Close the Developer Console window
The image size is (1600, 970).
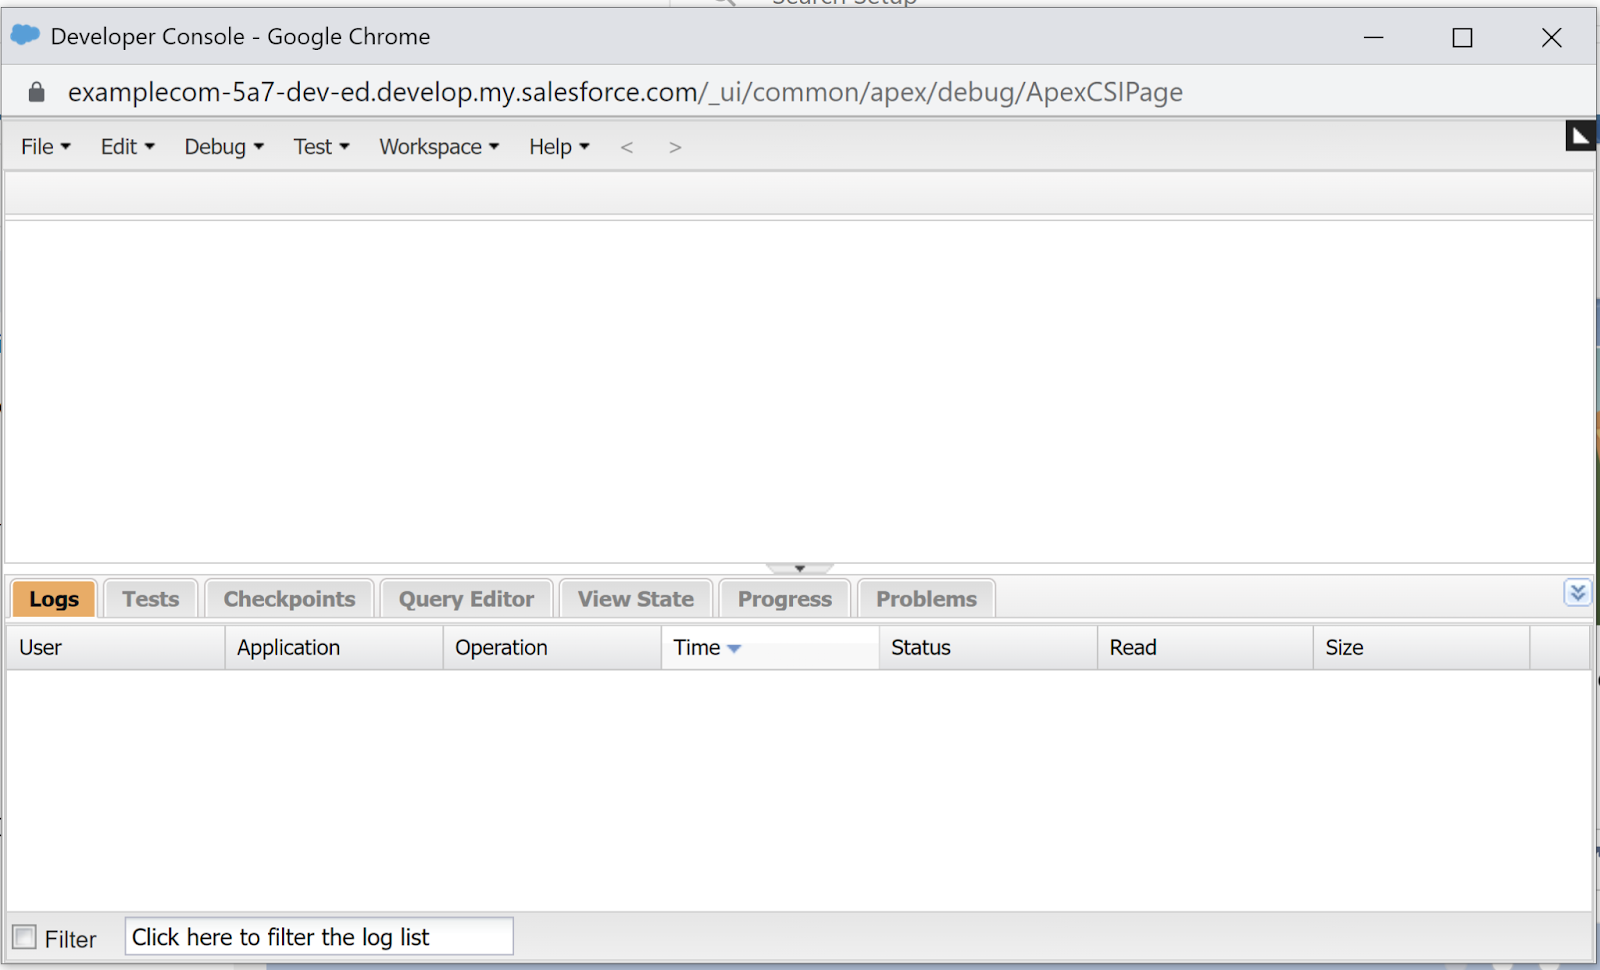[x=1551, y=37]
